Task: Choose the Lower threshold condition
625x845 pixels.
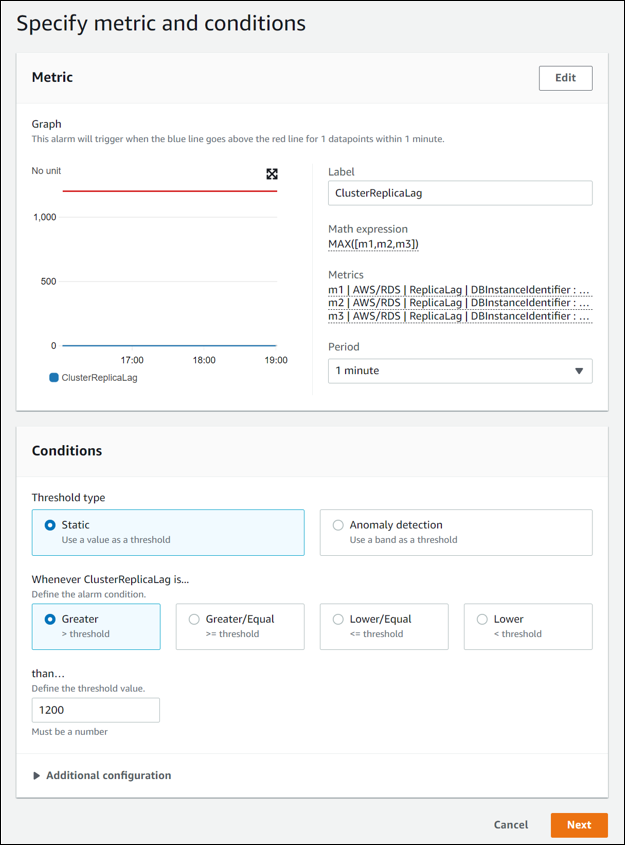Action: point(481,619)
